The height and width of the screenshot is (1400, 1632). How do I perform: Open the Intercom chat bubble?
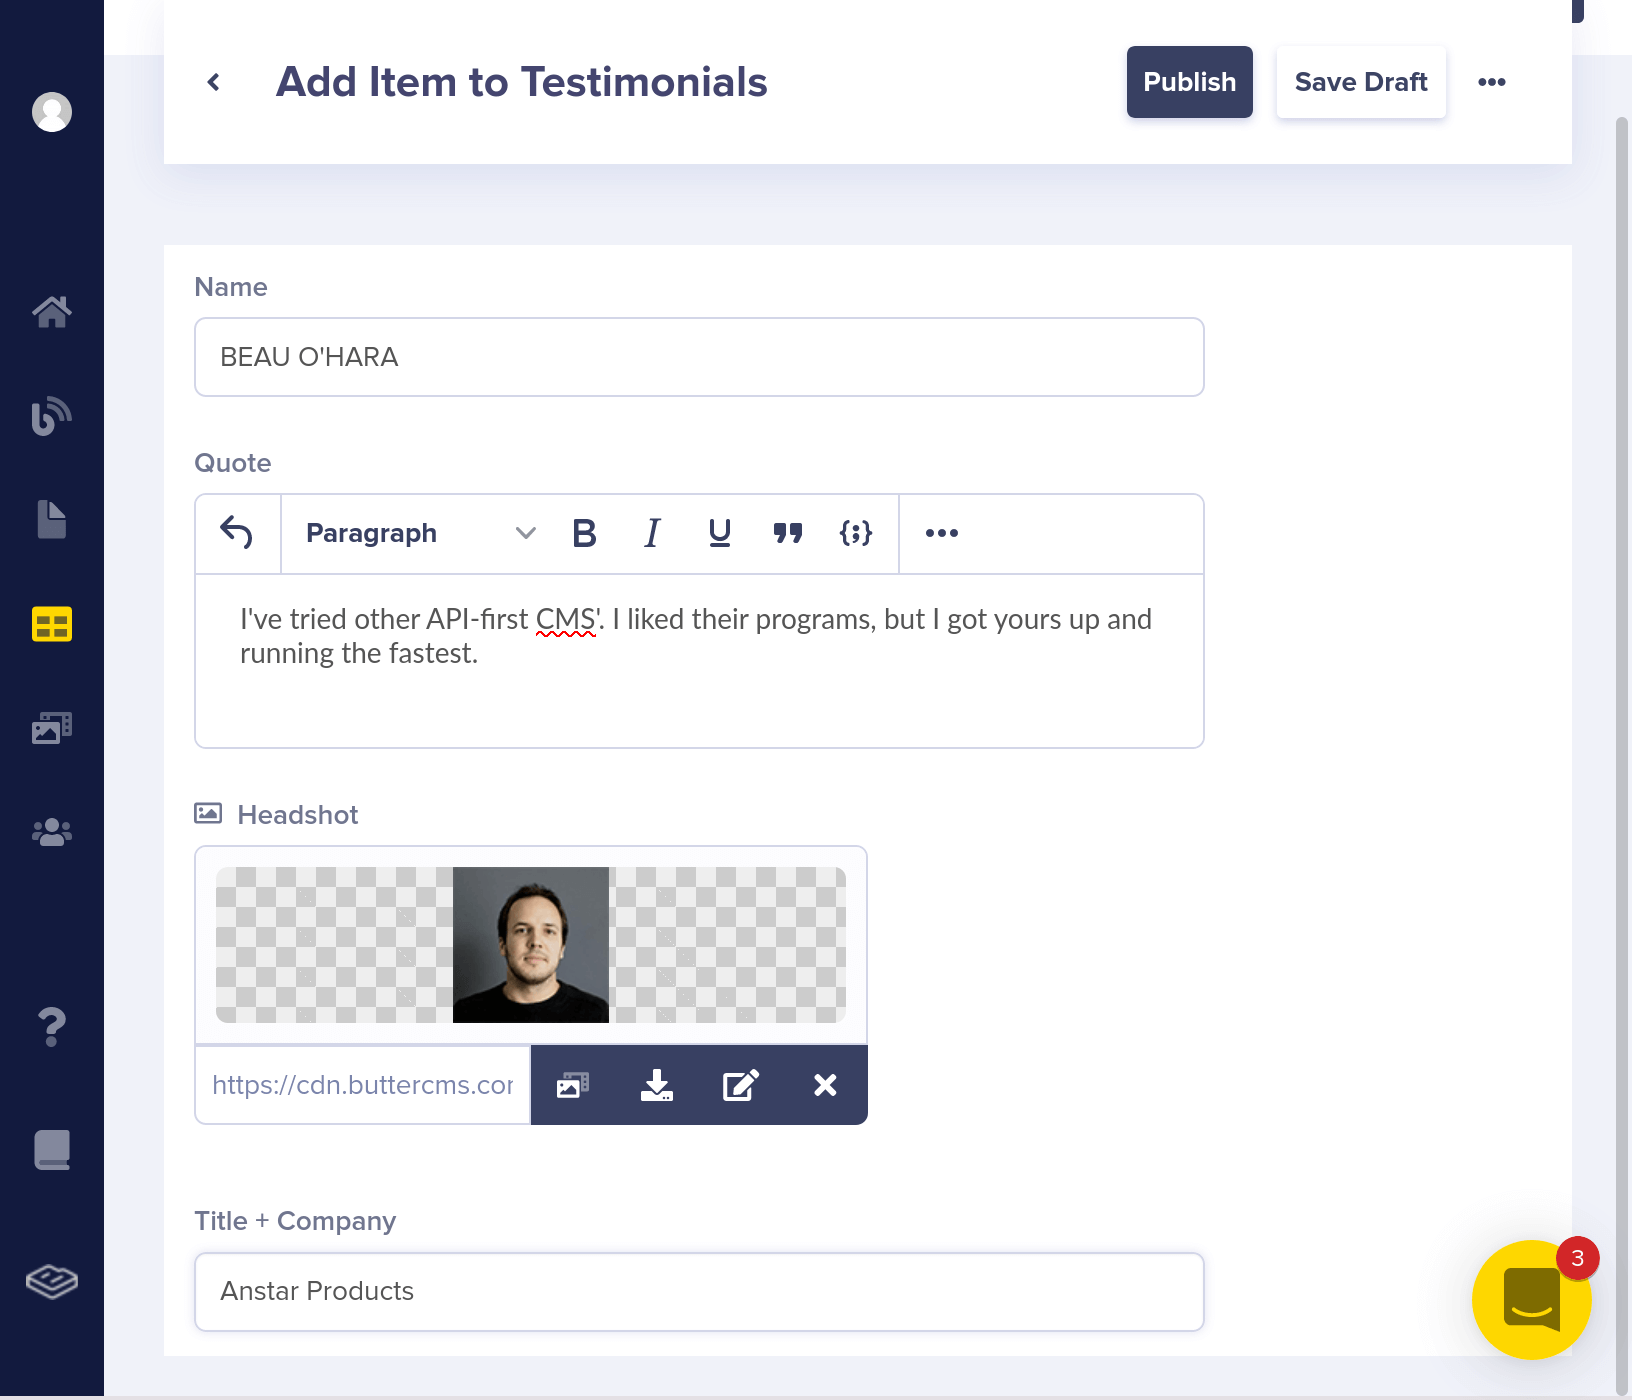coord(1531,1299)
